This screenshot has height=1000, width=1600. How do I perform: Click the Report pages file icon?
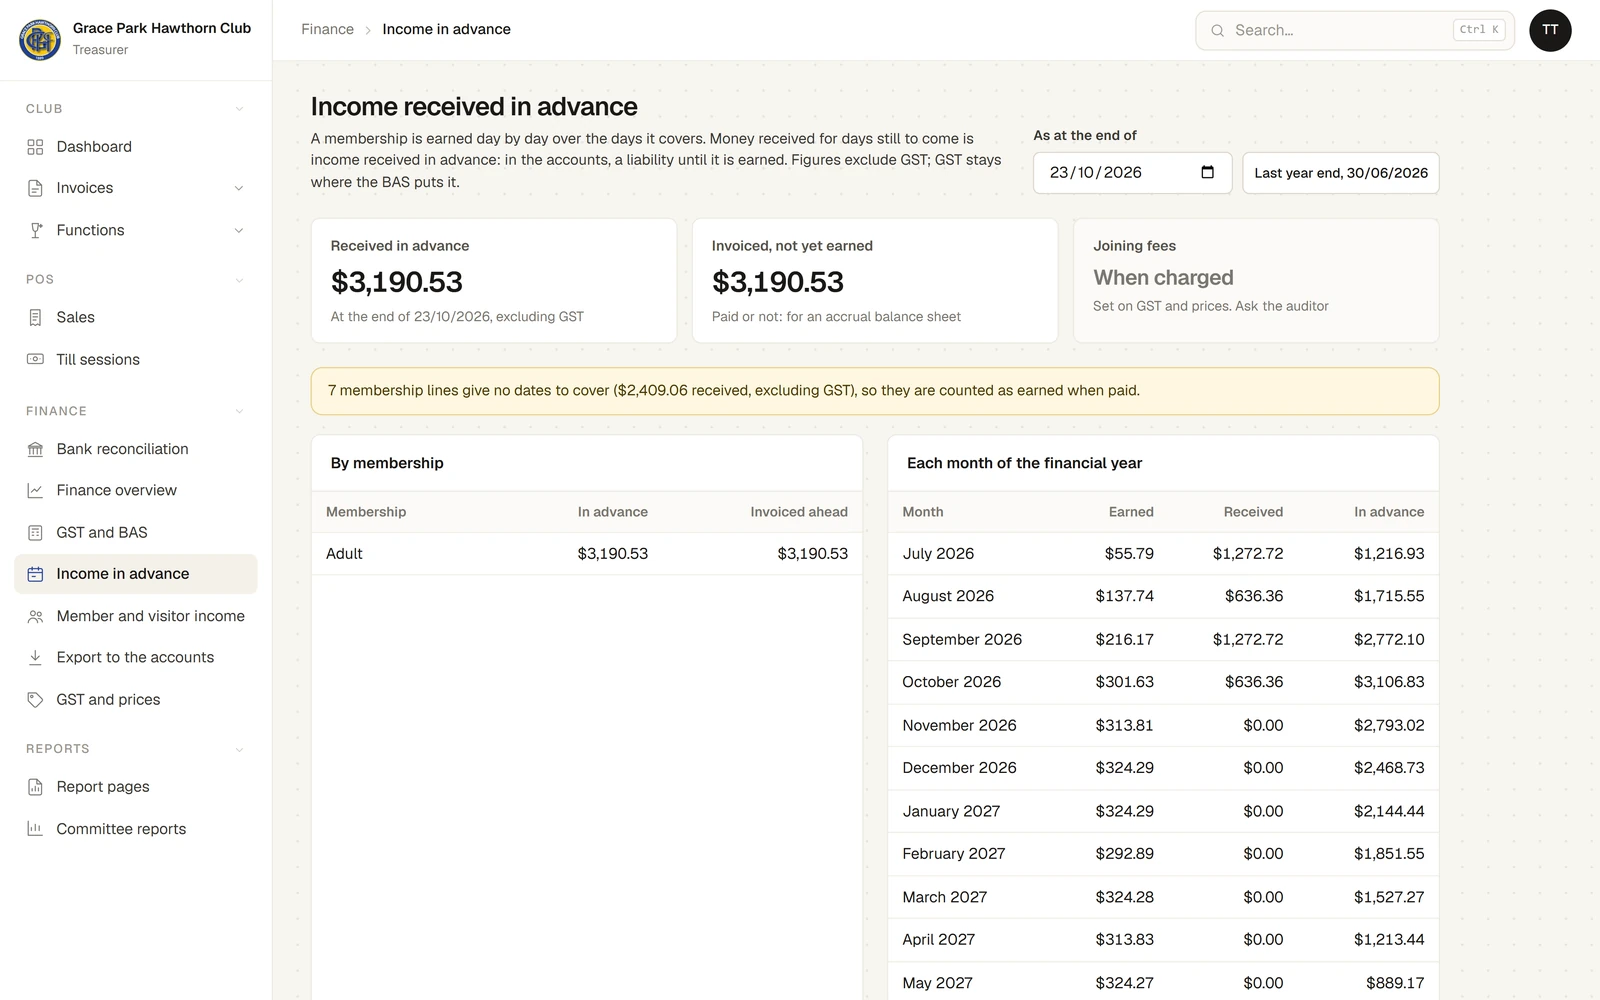pos(35,787)
